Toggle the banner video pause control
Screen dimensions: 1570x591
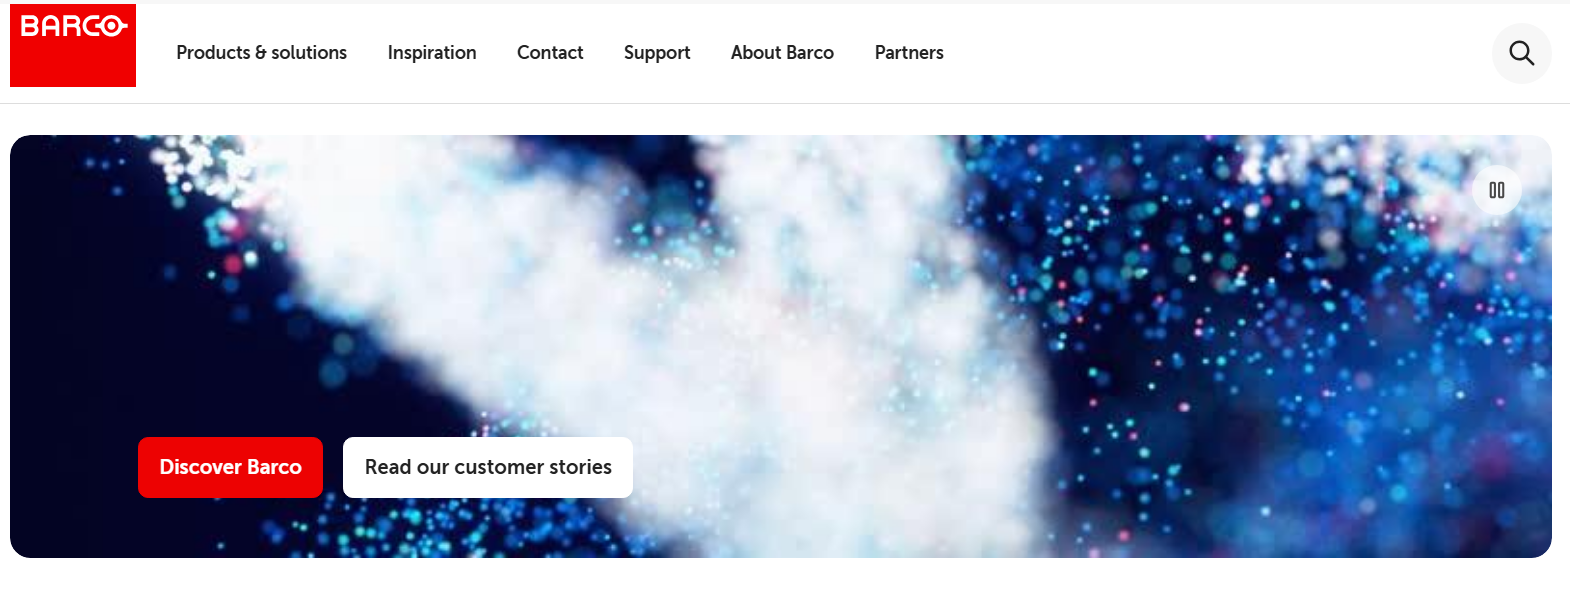pyautogui.click(x=1496, y=190)
